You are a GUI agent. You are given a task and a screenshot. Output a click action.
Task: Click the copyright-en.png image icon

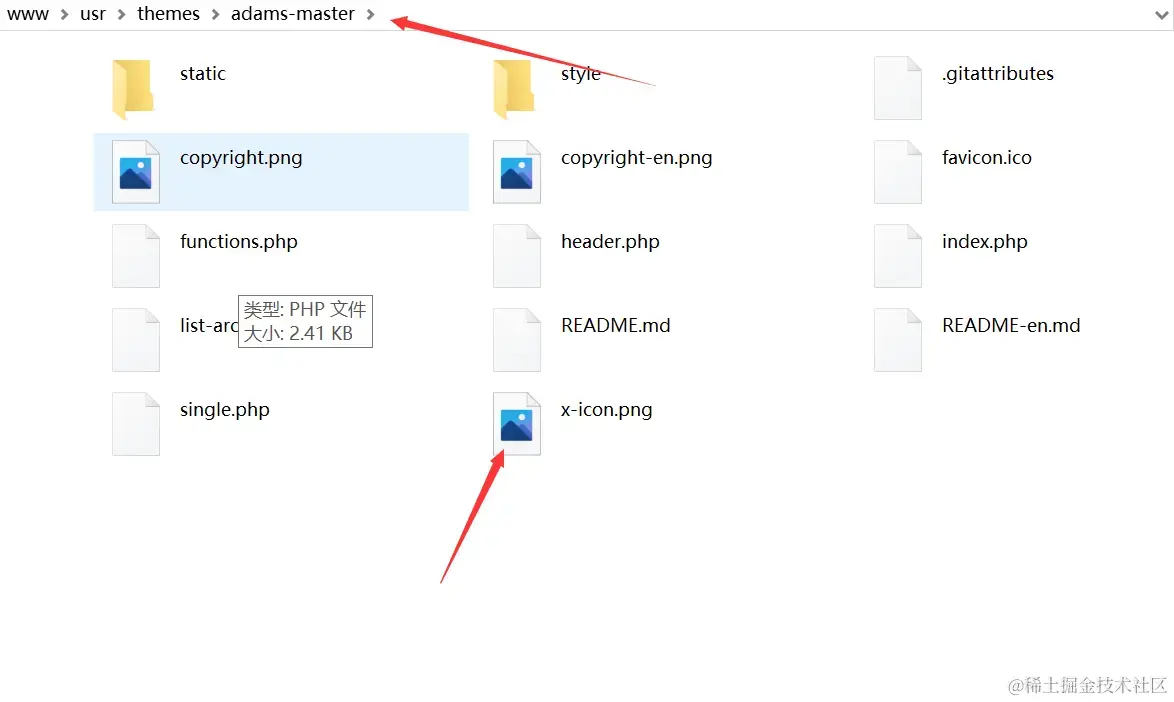click(517, 171)
